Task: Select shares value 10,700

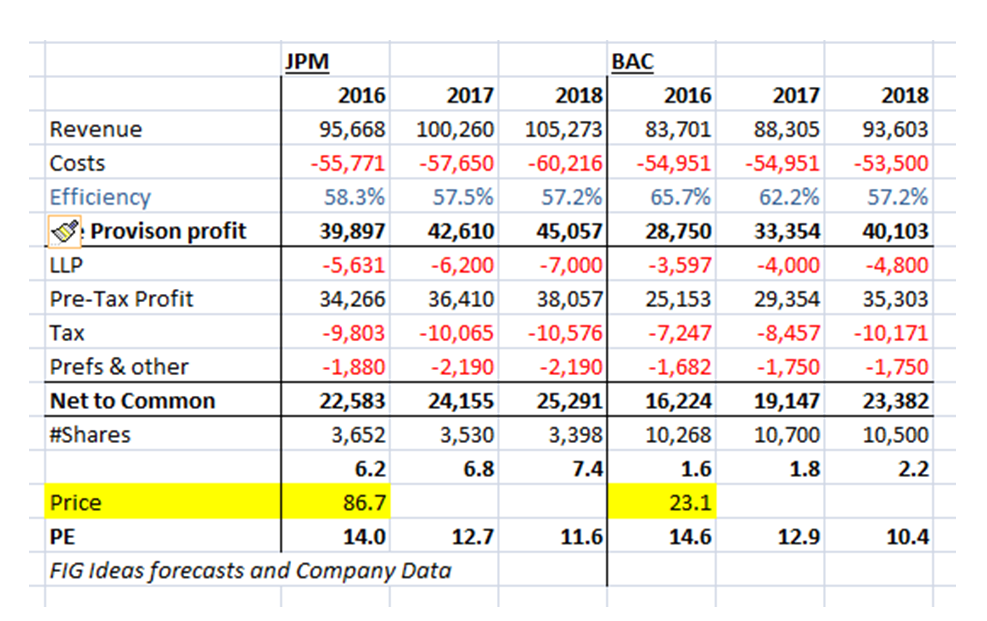Action: (787, 435)
